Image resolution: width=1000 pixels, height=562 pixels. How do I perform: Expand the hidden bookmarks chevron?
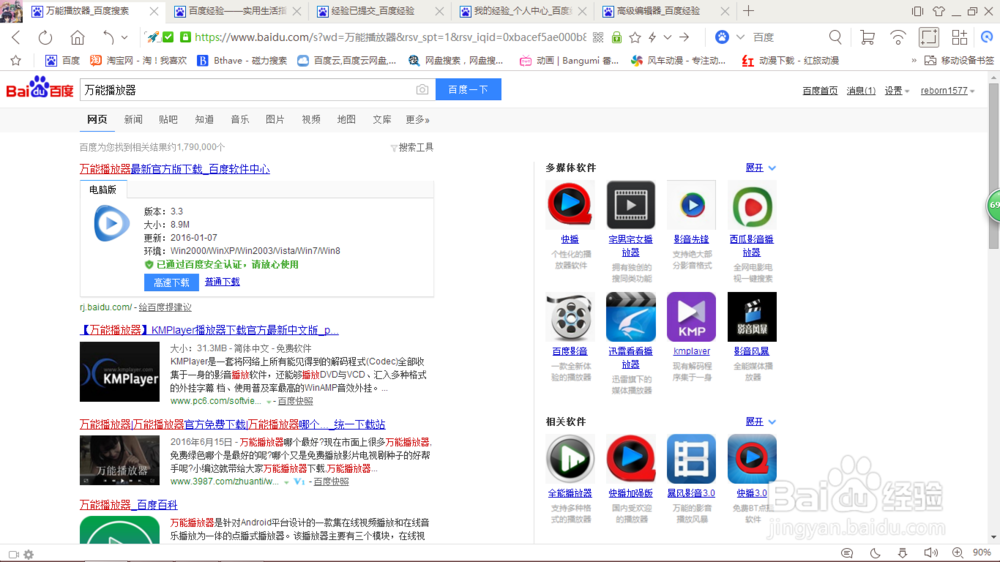[x=913, y=61]
